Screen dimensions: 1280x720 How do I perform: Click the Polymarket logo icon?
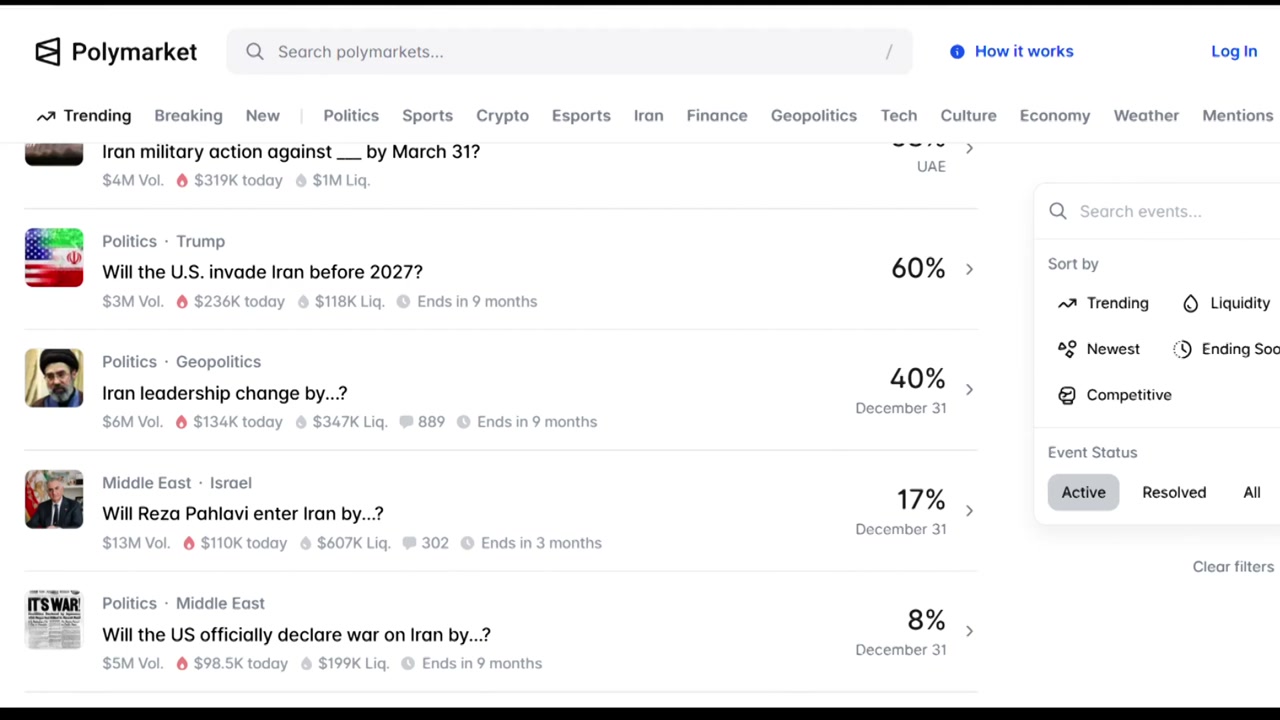coord(48,52)
